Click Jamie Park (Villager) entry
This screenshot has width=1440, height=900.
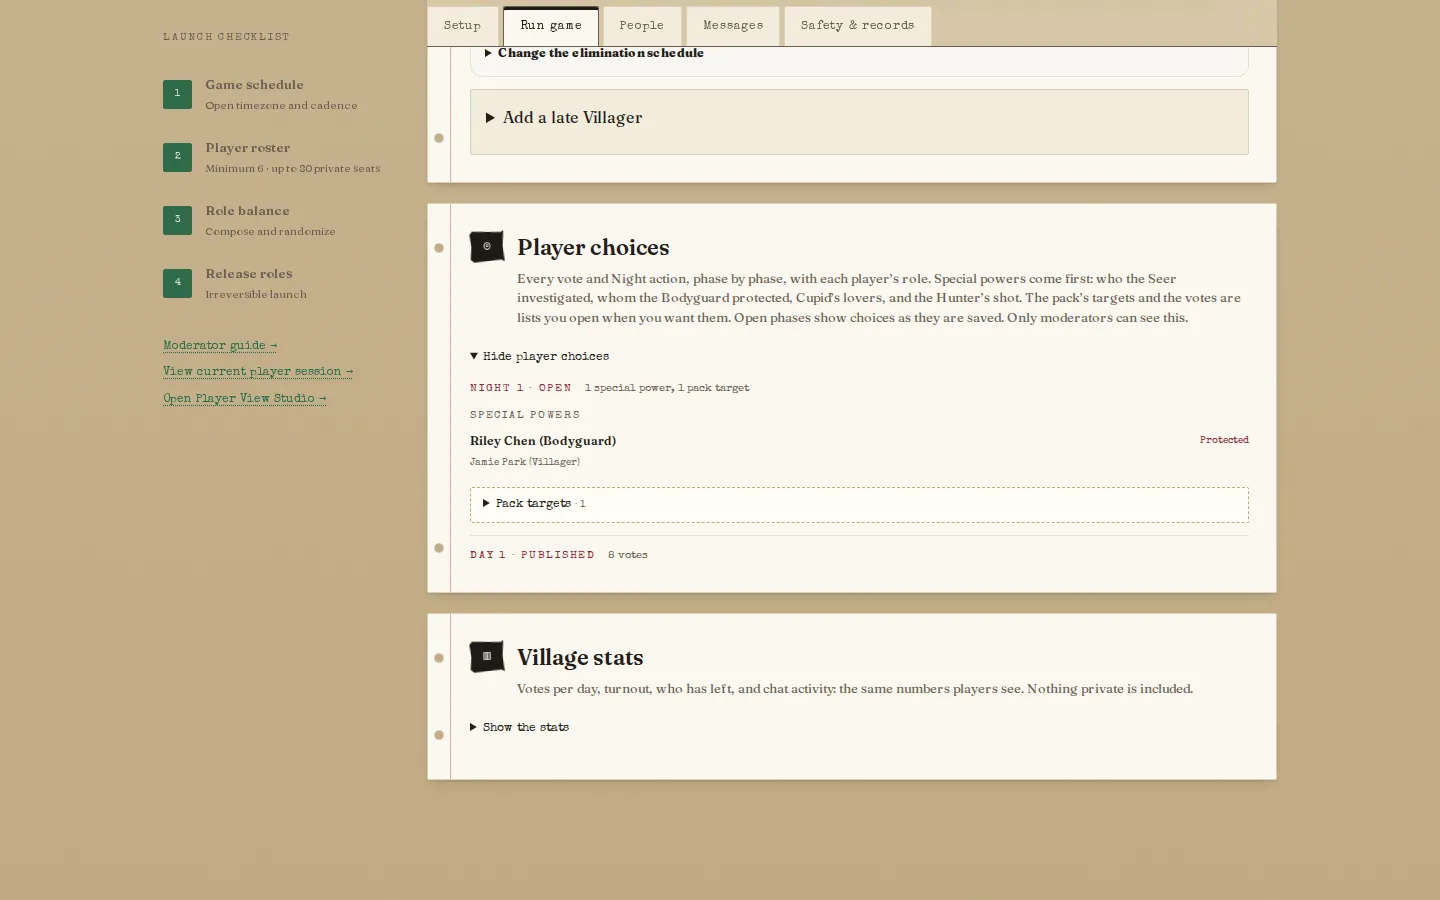click(x=525, y=462)
